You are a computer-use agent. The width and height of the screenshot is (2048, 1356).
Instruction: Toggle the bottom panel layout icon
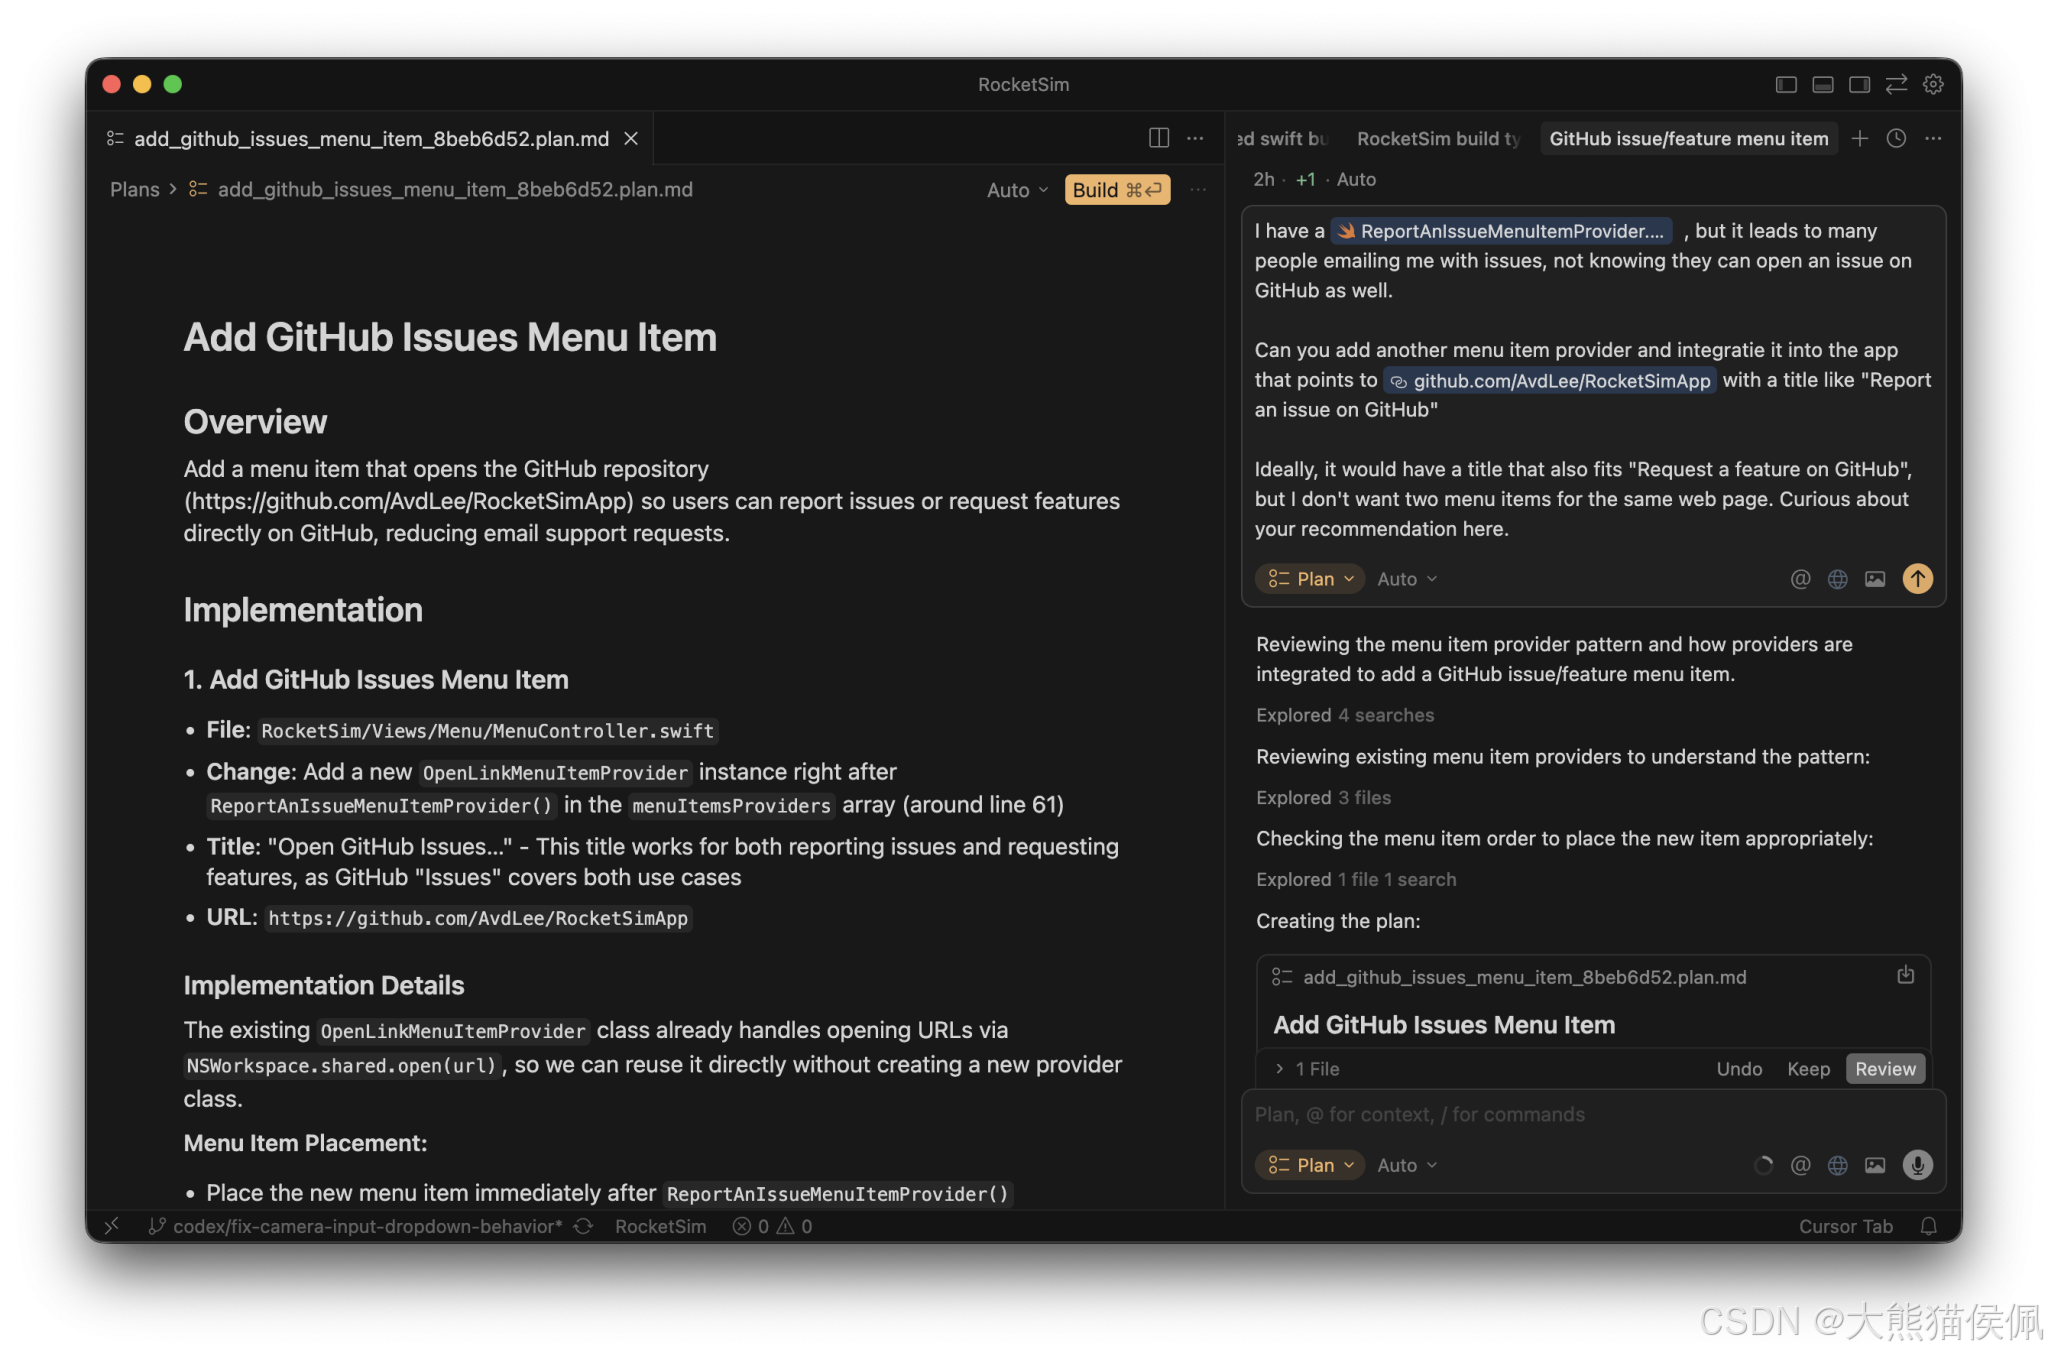coord(1823,85)
